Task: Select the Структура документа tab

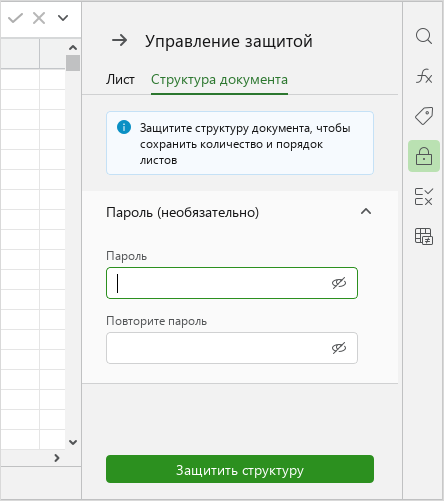Action: click(x=219, y=80)
